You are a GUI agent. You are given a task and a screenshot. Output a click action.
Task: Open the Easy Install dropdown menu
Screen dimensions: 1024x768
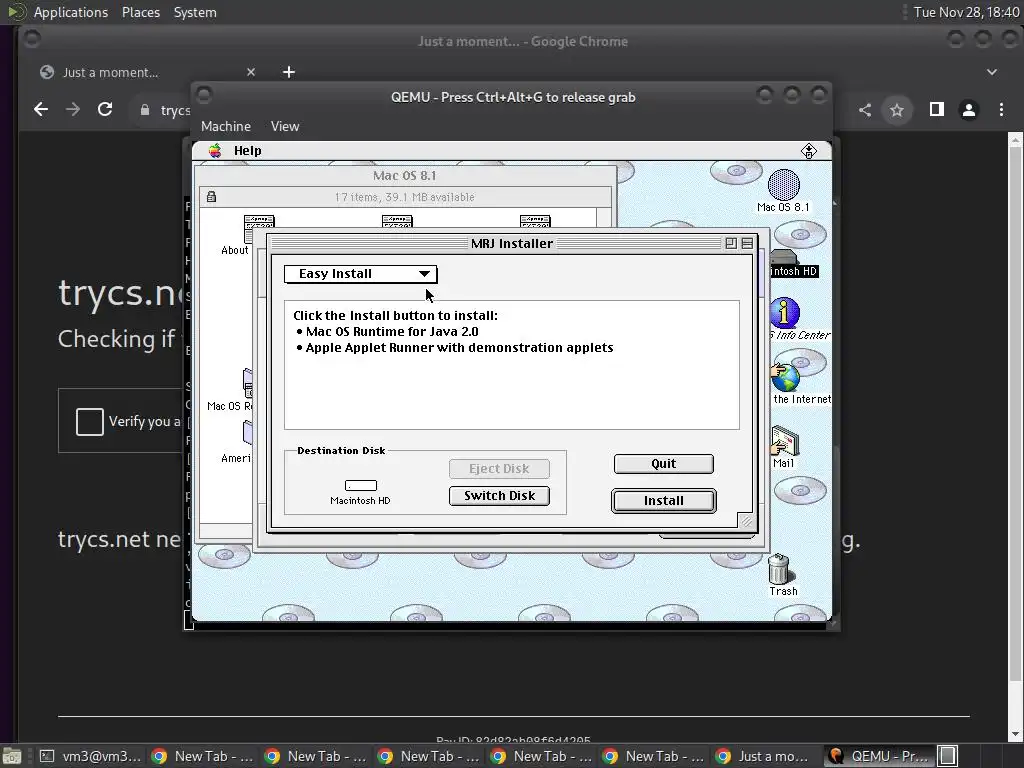point(360,274)
